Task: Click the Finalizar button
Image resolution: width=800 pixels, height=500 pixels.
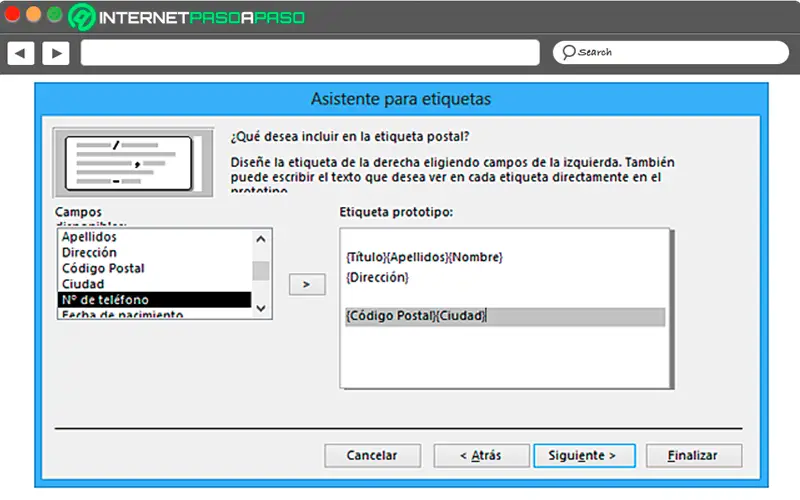Action: coord(694,456)
